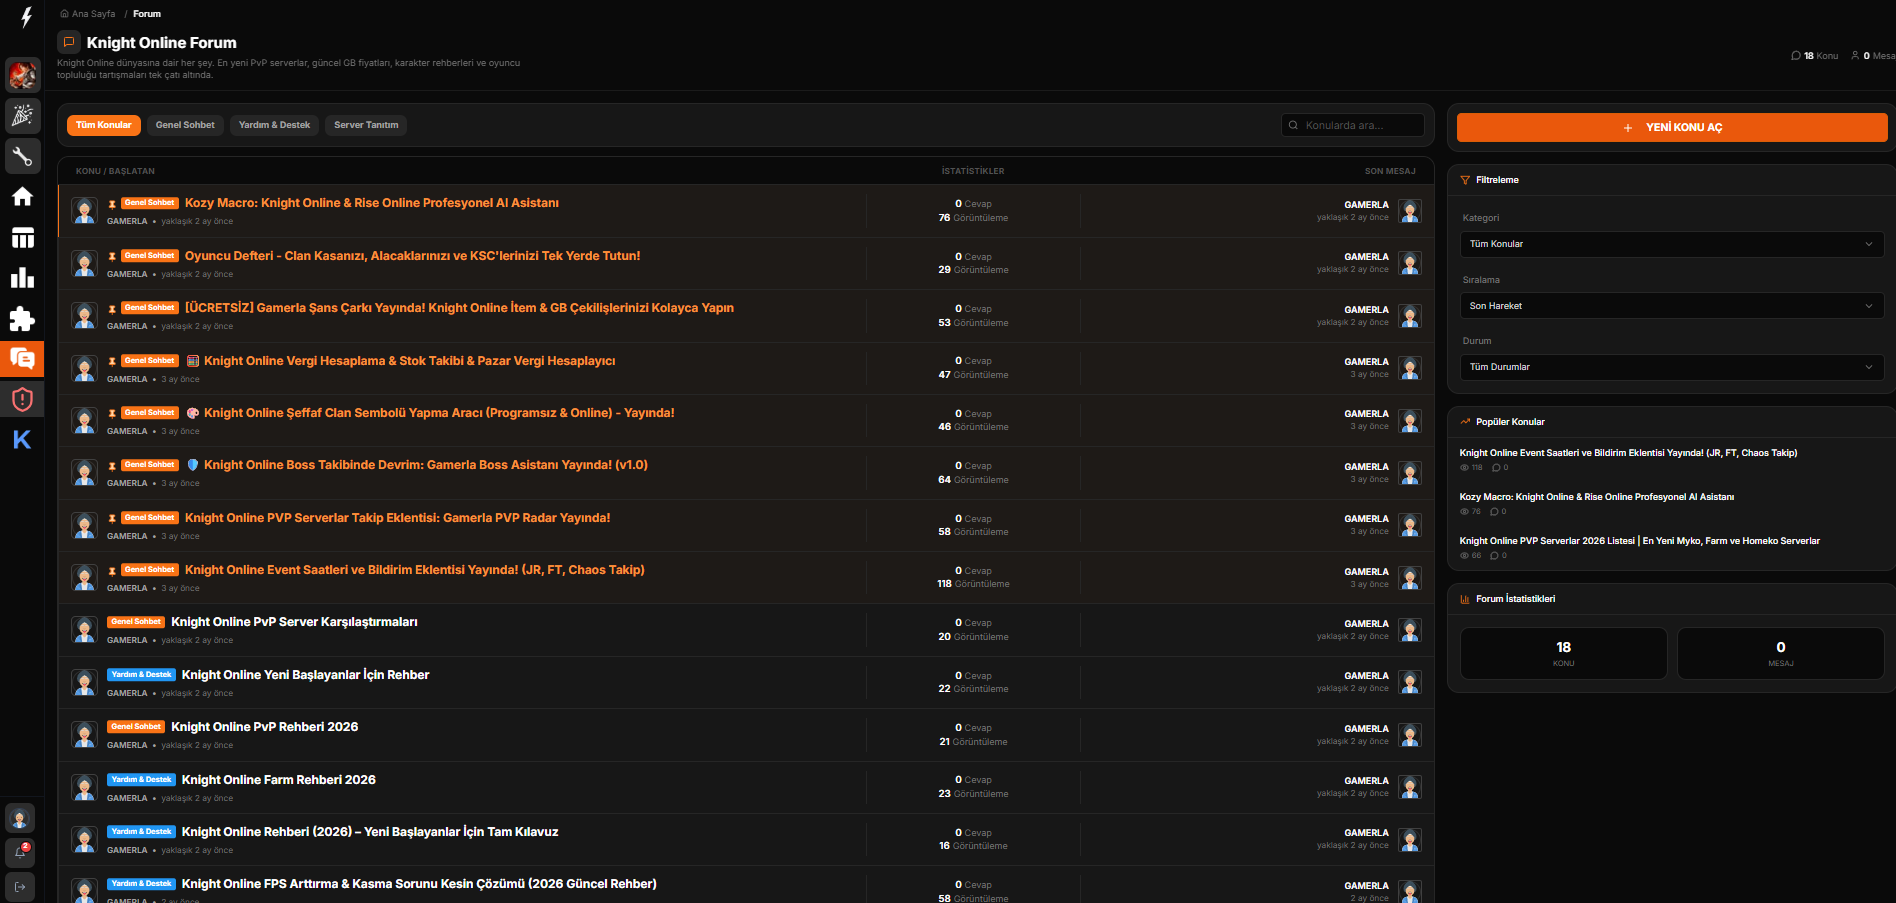Open popular topic Knight Online Event Saatleri in sidebar
Viewport: 1896px width, 903px height.
(x=1628, y=453)
